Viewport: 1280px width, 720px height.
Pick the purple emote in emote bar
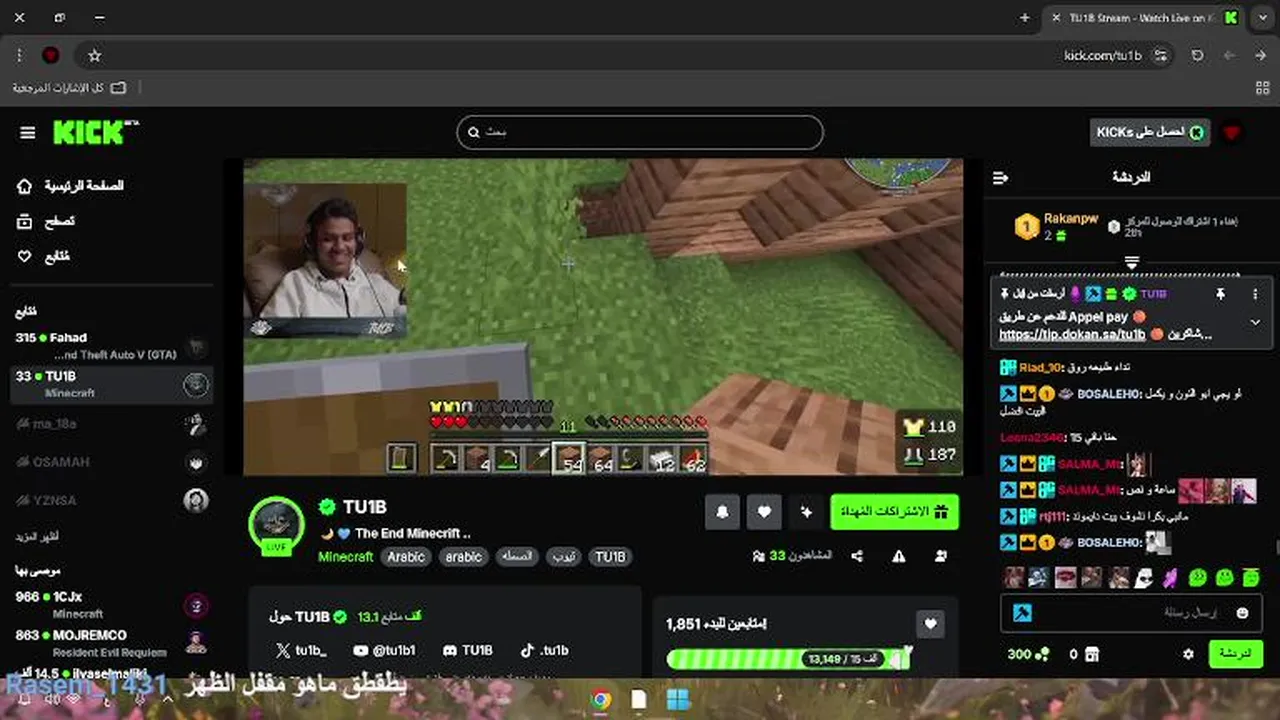point(1171,577)
